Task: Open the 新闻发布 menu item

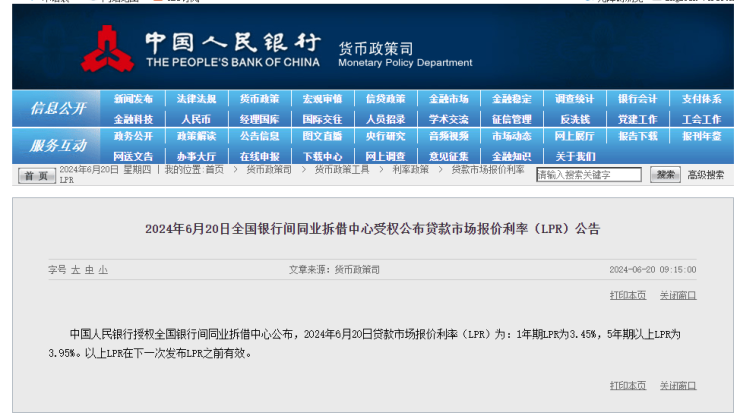Action: point(133,99)
